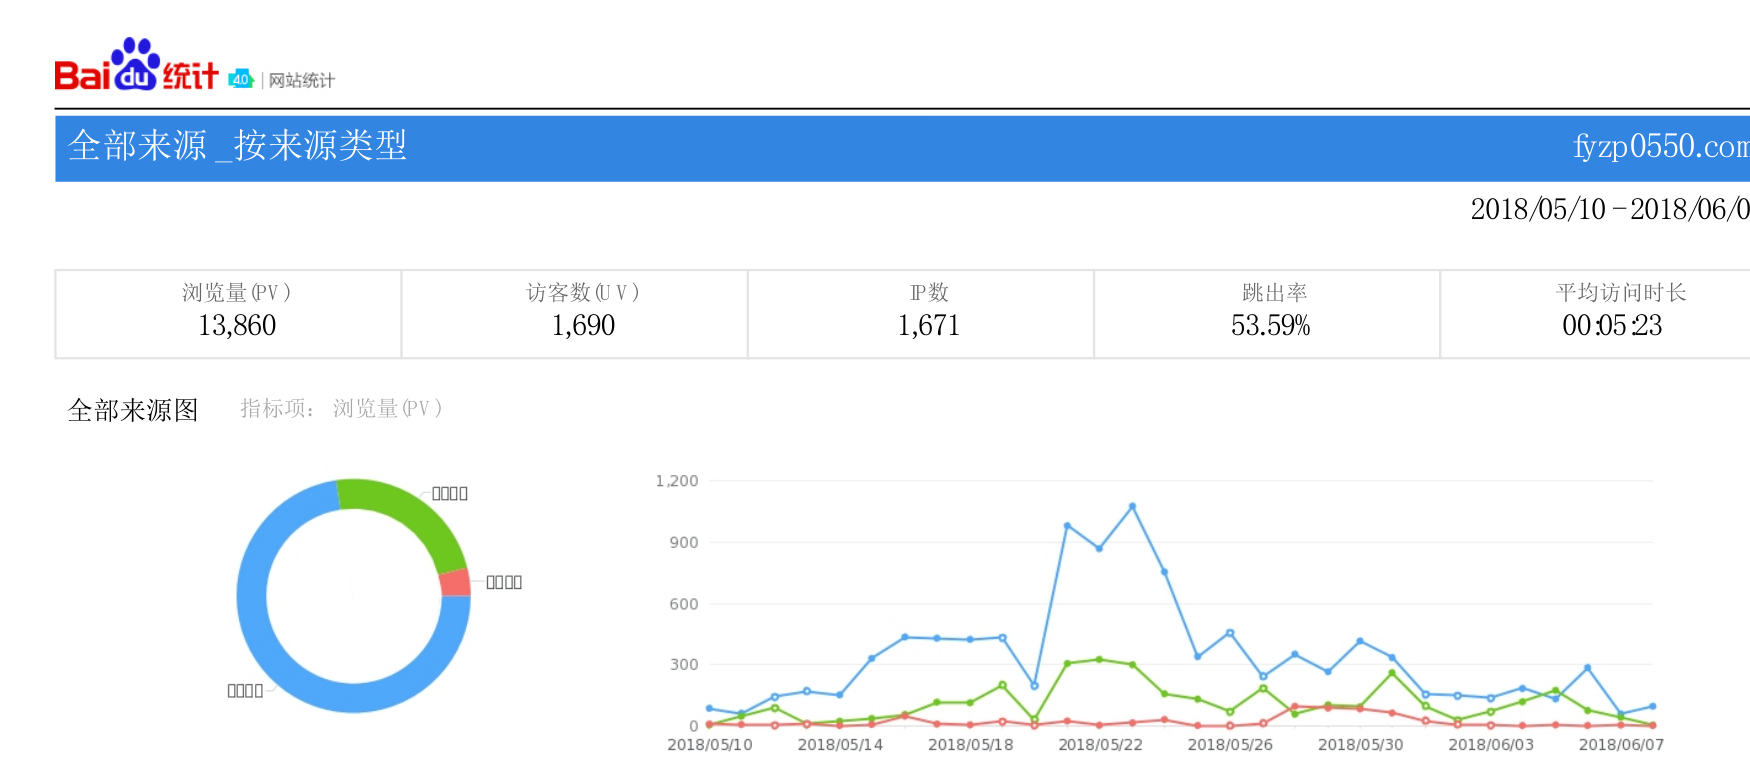Select the 跳出率 value 53.59%
This screenshot has width=1750, height=768.
pyautogui.click(x=1270, y=325)
